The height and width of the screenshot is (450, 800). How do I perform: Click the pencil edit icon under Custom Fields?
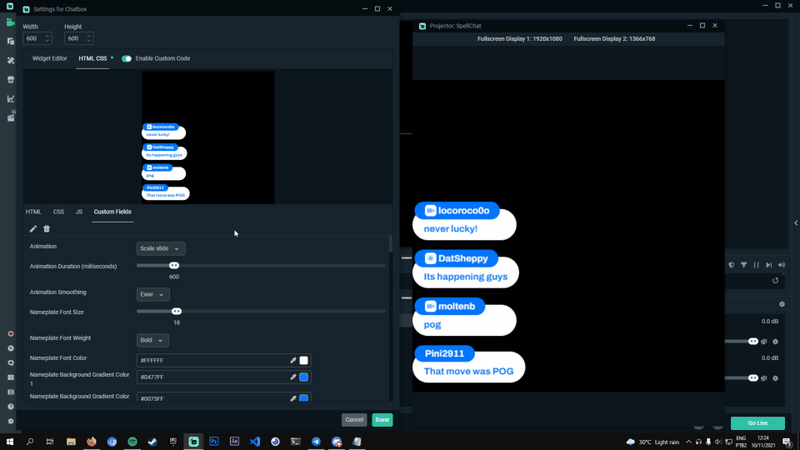pyautogui.click(x=33, y=229)
